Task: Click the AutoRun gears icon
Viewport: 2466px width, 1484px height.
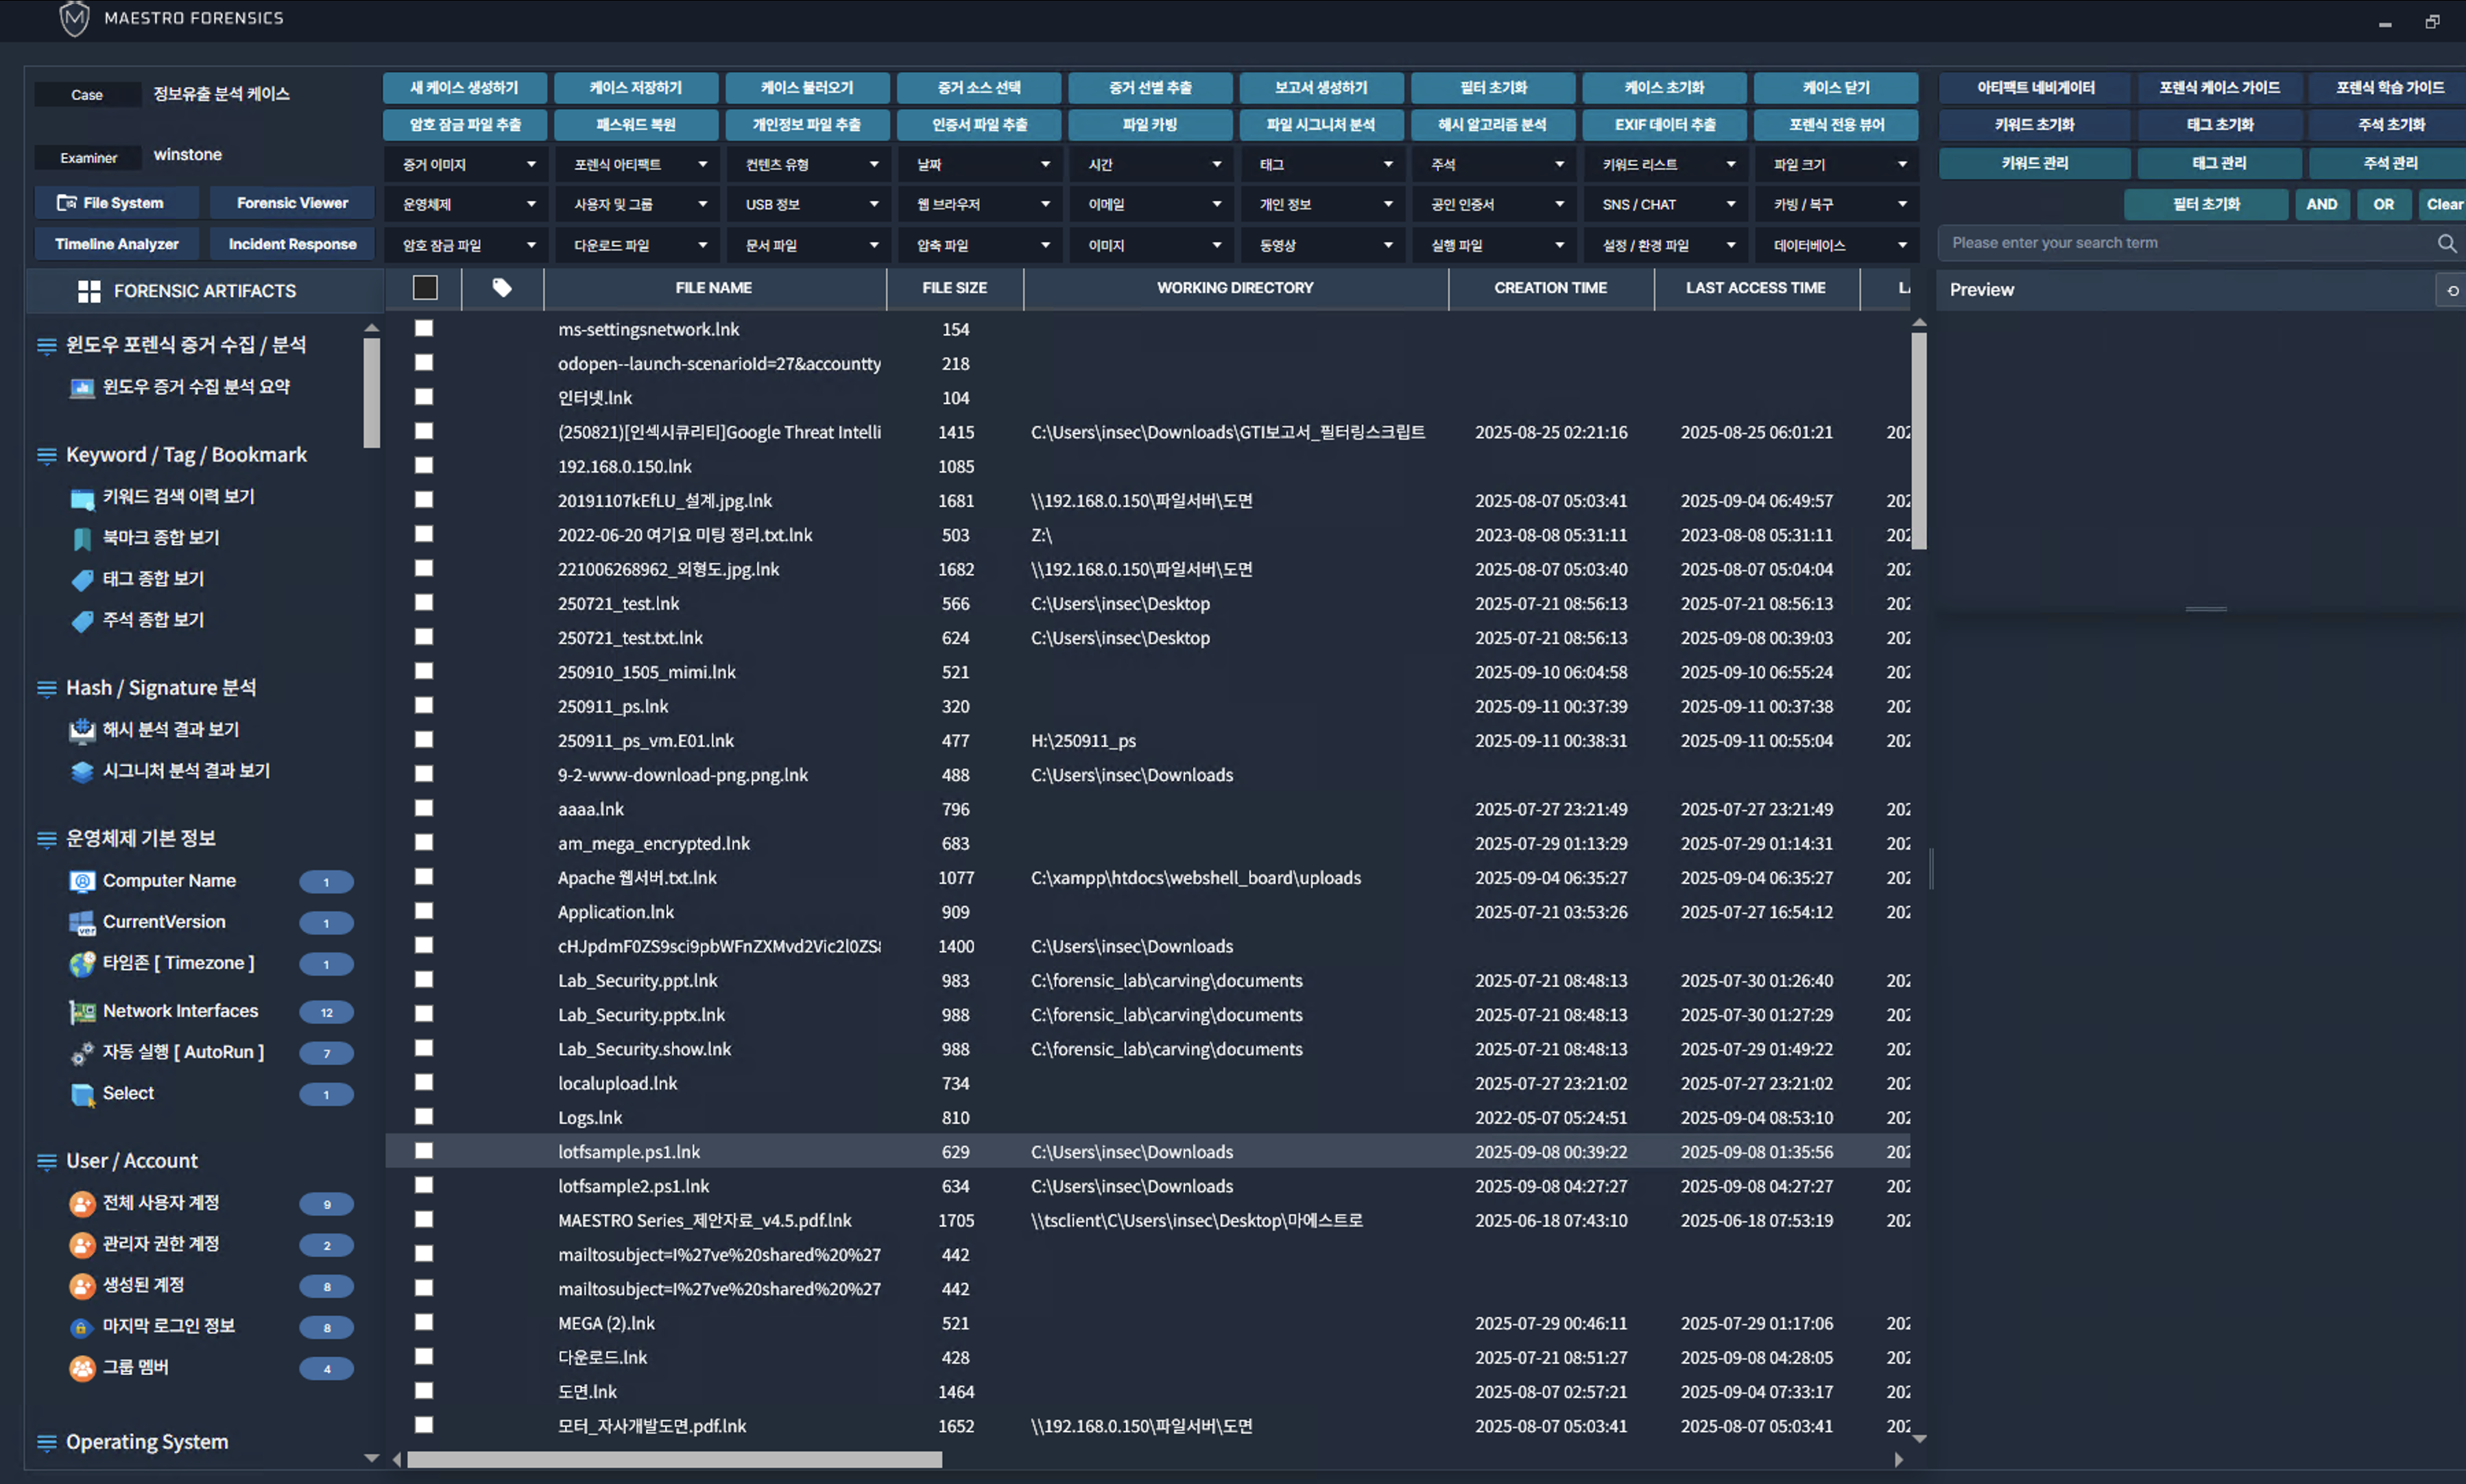Action: [82, 1053]
